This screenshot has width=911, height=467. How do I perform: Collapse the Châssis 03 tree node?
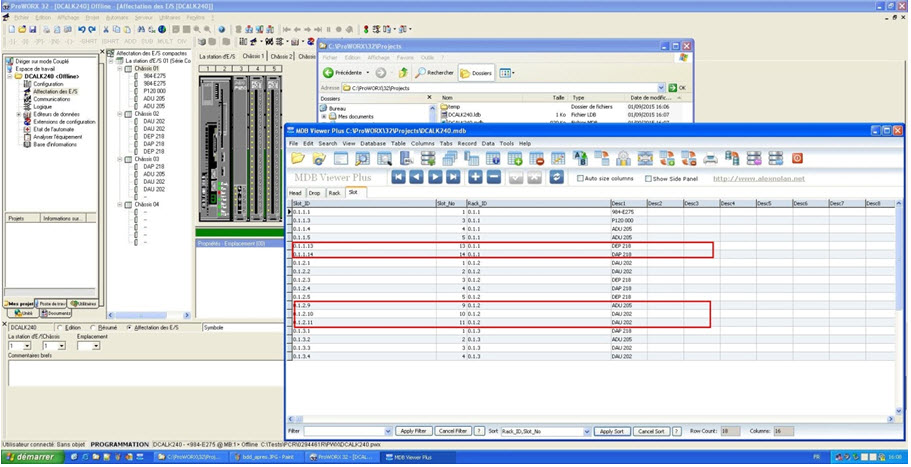[x=120, y=159]
